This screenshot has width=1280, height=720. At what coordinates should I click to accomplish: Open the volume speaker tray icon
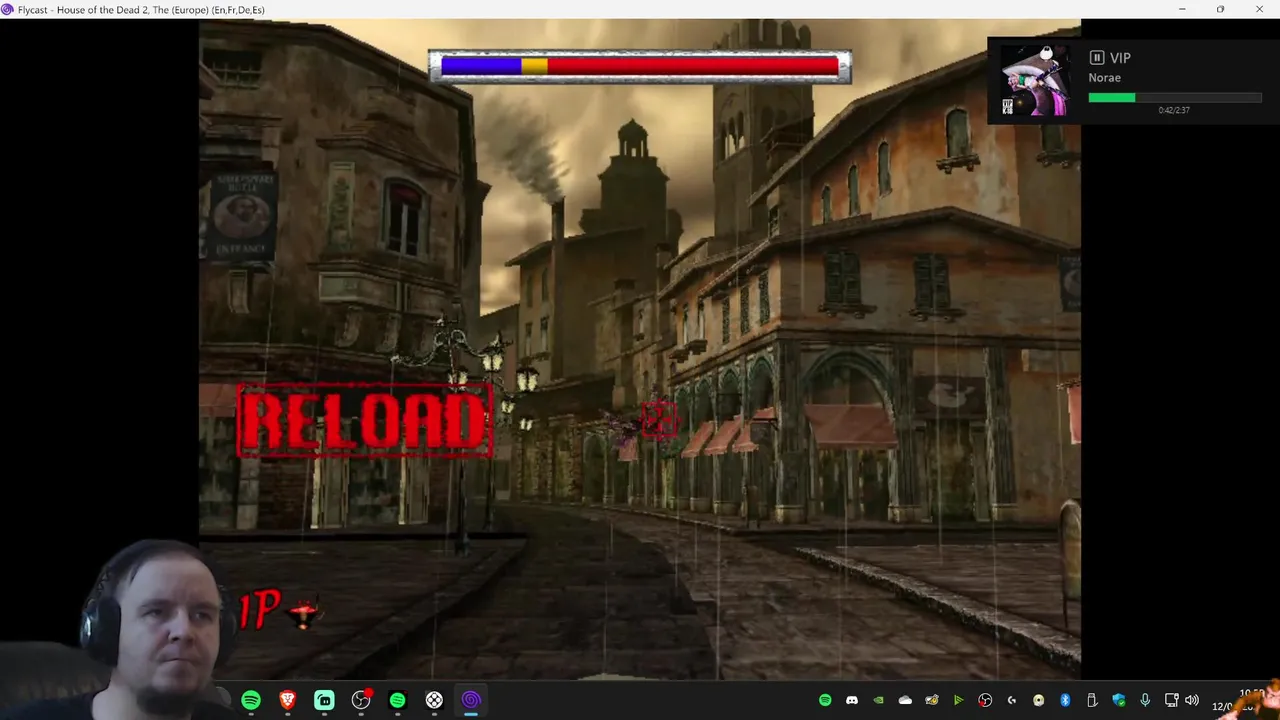1192,701
